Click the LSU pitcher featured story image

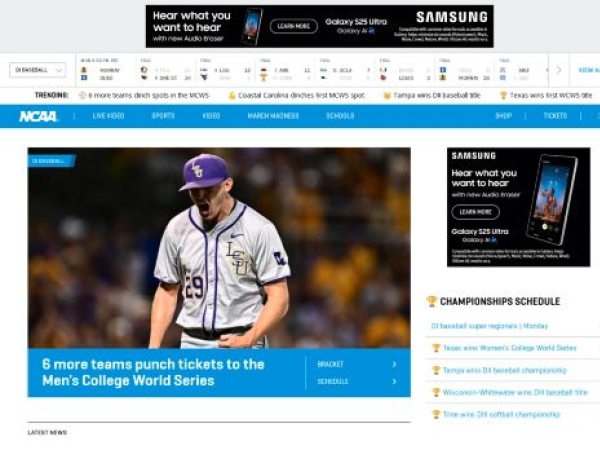218,248
